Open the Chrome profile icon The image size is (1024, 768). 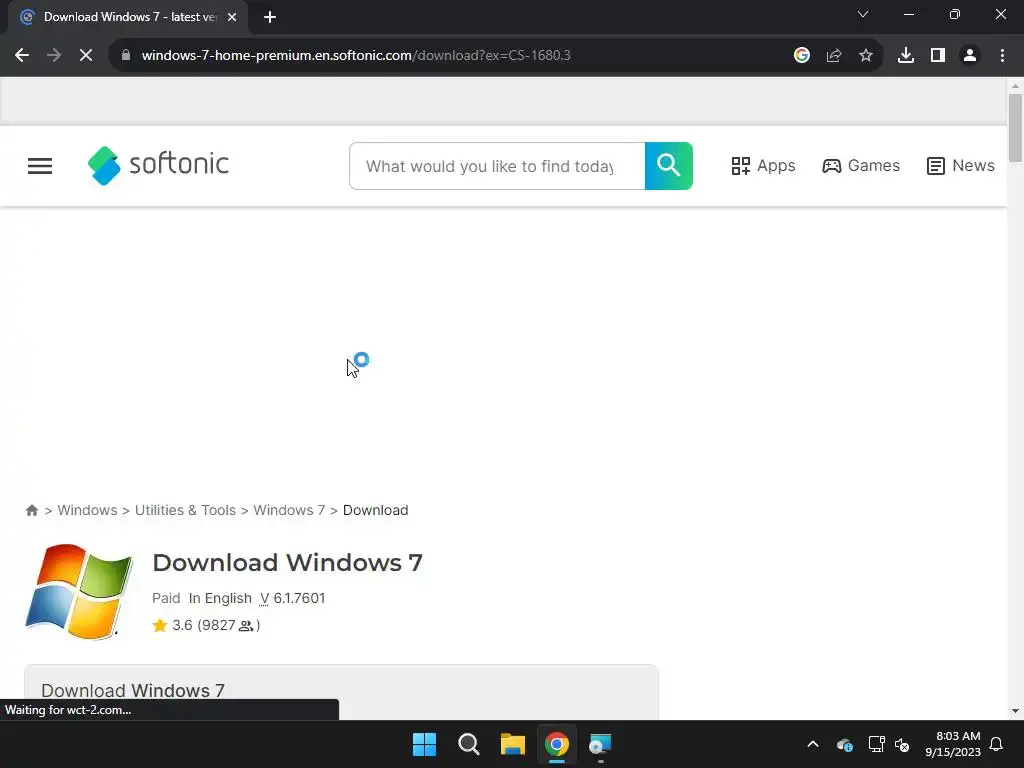coord(970,56)
